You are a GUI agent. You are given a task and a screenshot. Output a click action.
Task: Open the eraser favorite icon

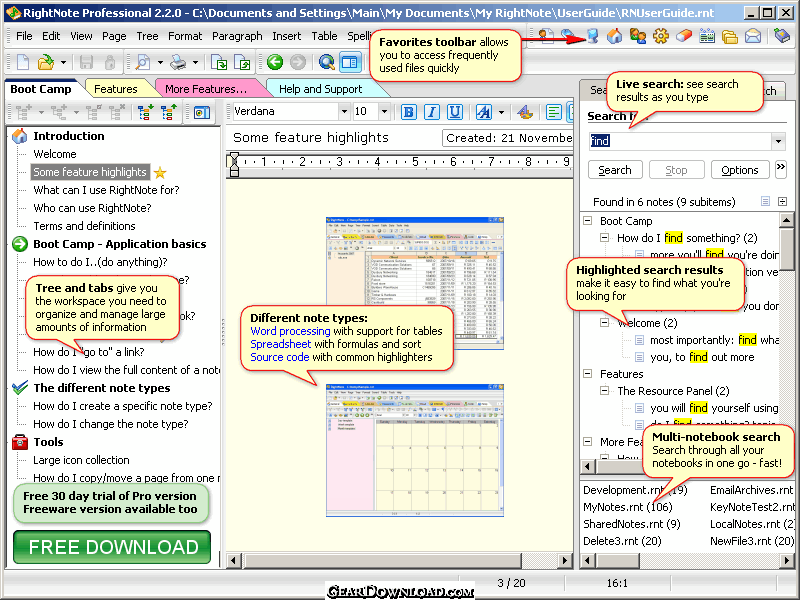click(x=684, y=36)
